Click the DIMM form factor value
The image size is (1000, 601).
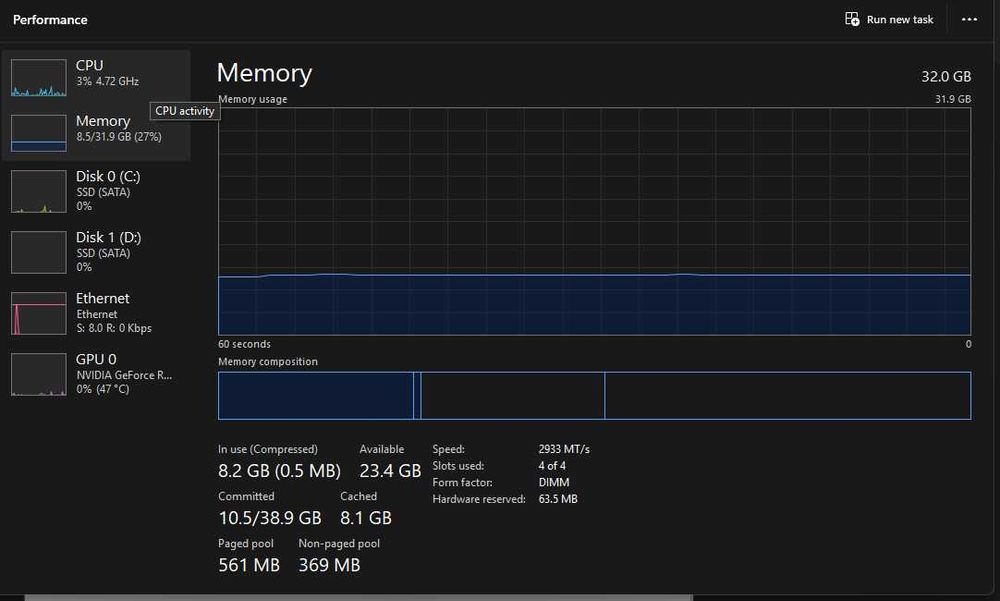point(554,482)
